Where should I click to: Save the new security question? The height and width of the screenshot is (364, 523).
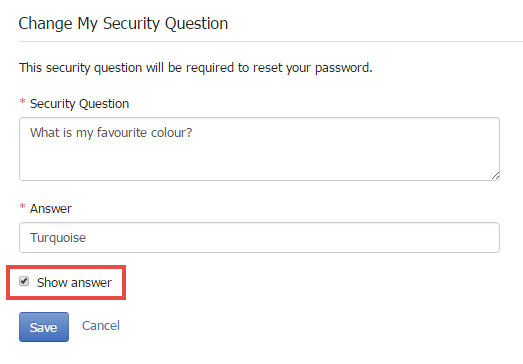[x=44, y=327]
